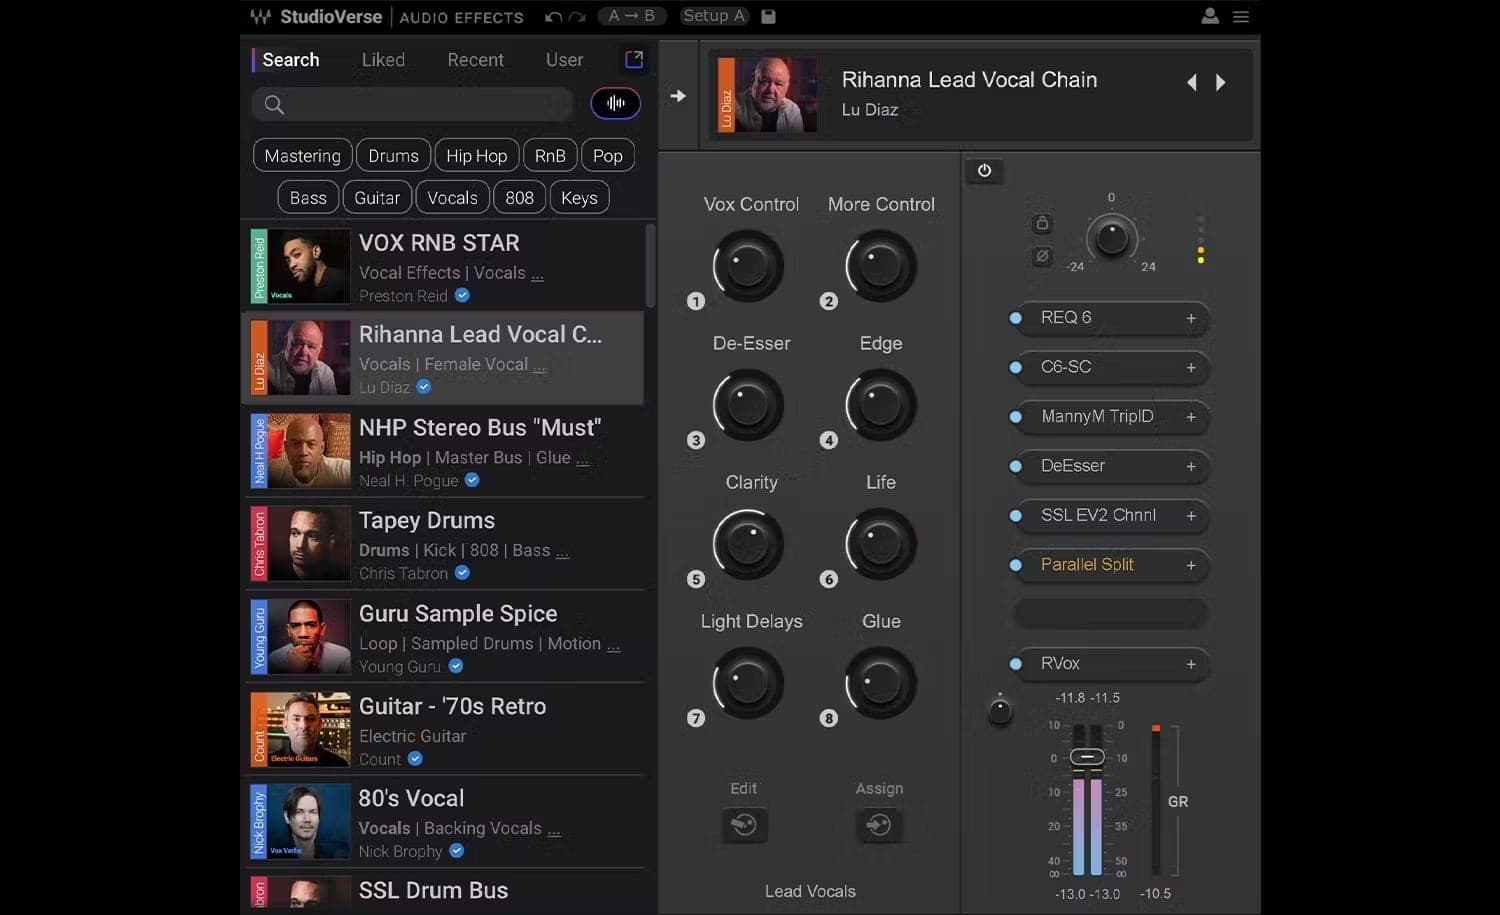This screenshot has width=1500, height=915.
Task: Select the Hip Hop filter chip
Action: tap(476, 155)
